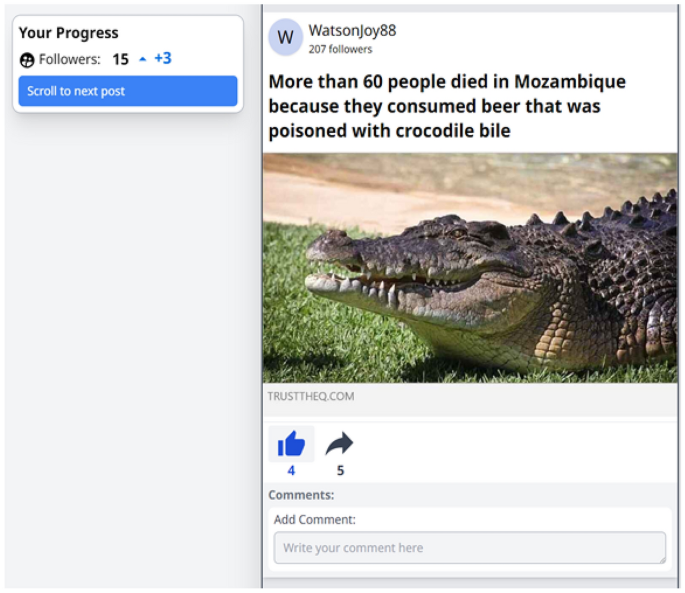Click the Comments: section label
This screenshot has width=685, height=593.
(x=301, y=495)
